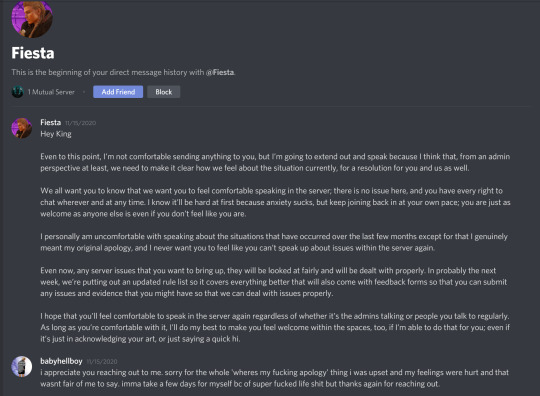Image resolution: width=540 pixels, height=396 pixels.
Task: Click the large Fiesta heading name
Action: pos(33,53)
